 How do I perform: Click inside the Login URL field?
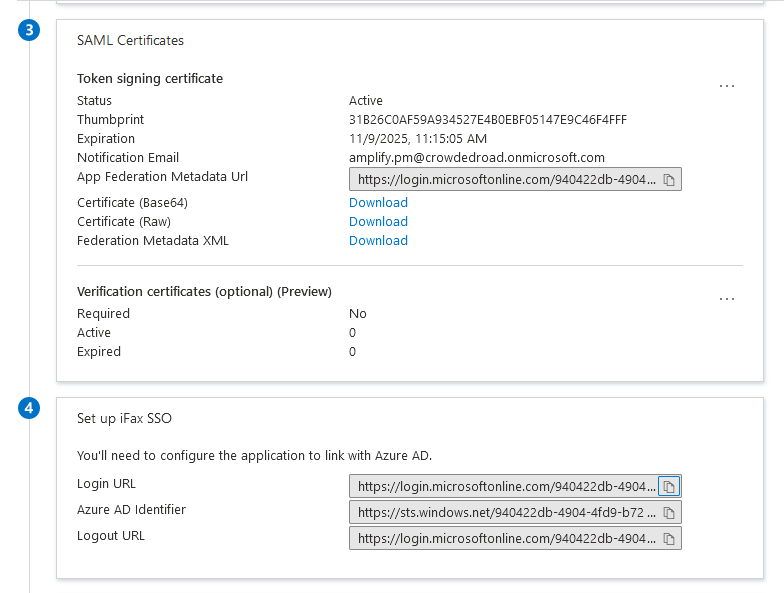pos(504,486)
